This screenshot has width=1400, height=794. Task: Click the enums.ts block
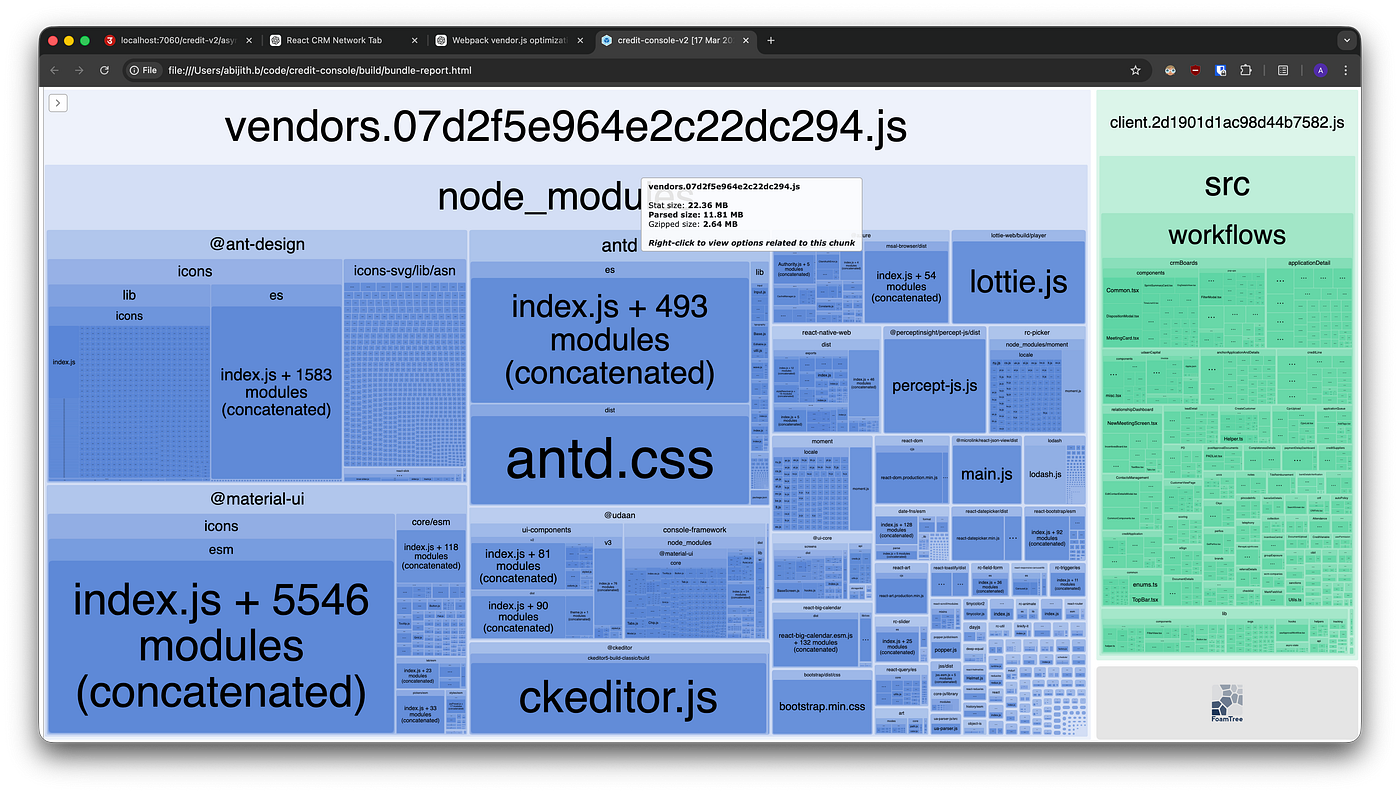1146,584
